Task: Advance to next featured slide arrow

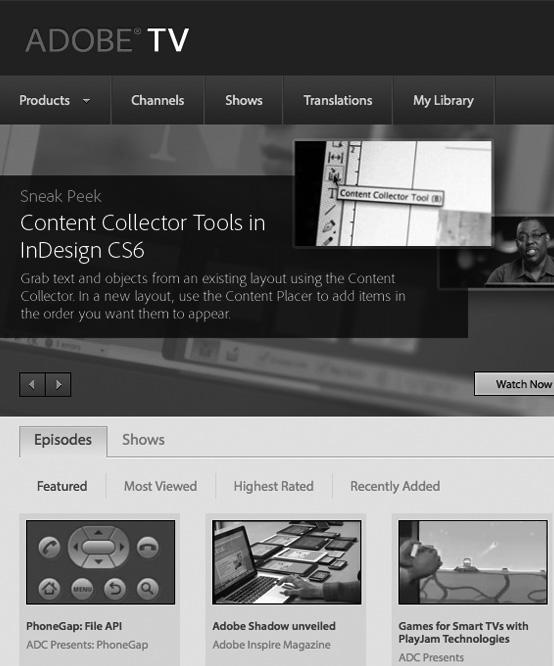Action: [58, 384]
